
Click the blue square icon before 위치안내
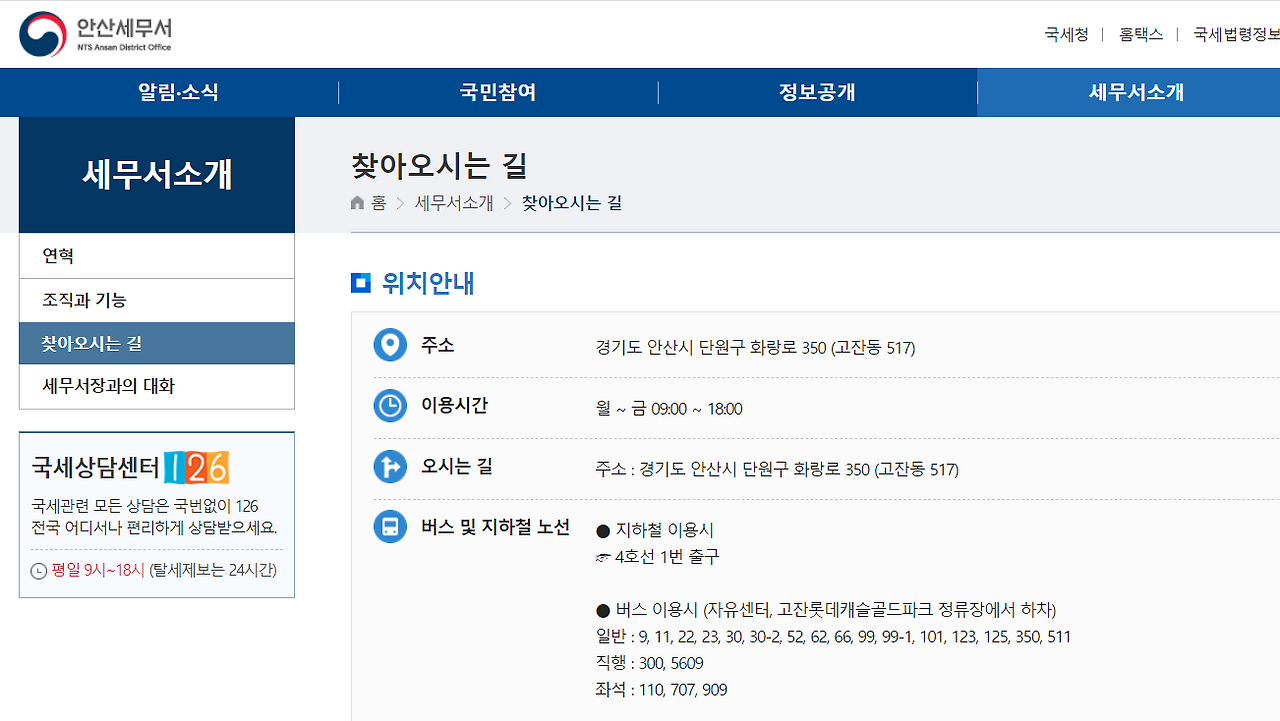click(x=360, y=283)
